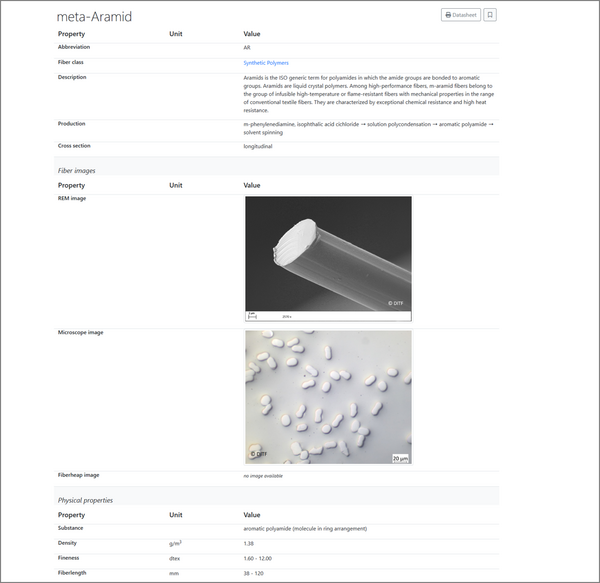
Task: Click the g/m³ unit in Density row
Action: (x=175, y=543)
